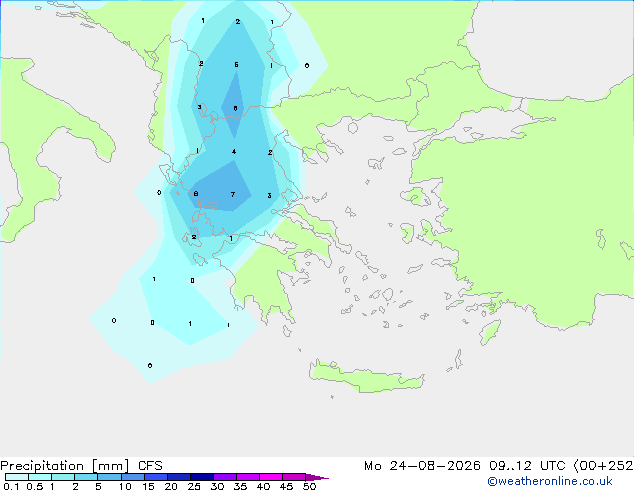Click the 15–20 mm legend swatch
634x490 pixels.
tap(156, 477)
